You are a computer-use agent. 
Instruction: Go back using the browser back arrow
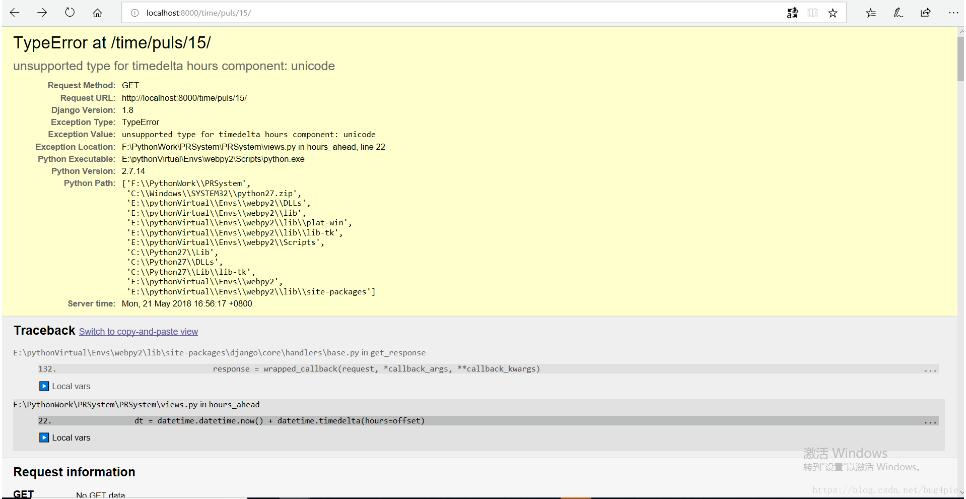(x=14, y=12)
